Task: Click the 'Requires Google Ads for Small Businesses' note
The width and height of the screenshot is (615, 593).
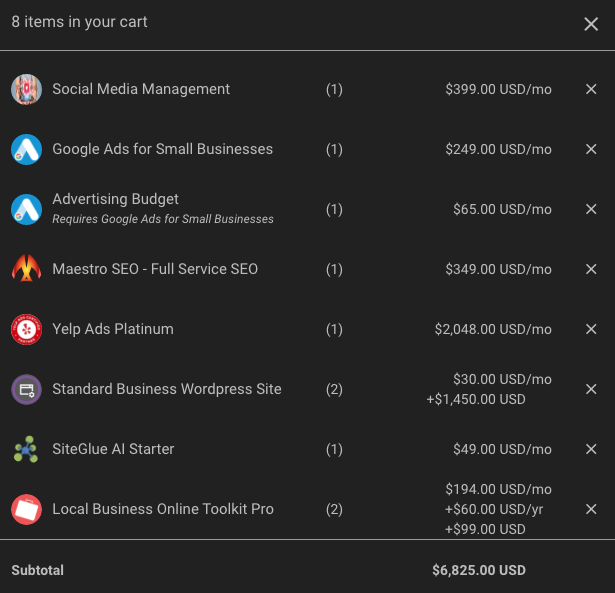Action: 163,219
